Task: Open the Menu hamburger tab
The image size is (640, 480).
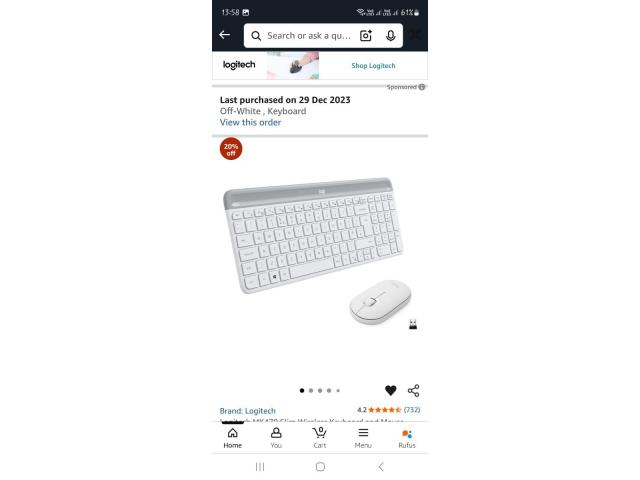Action: [x=363, y=438]
